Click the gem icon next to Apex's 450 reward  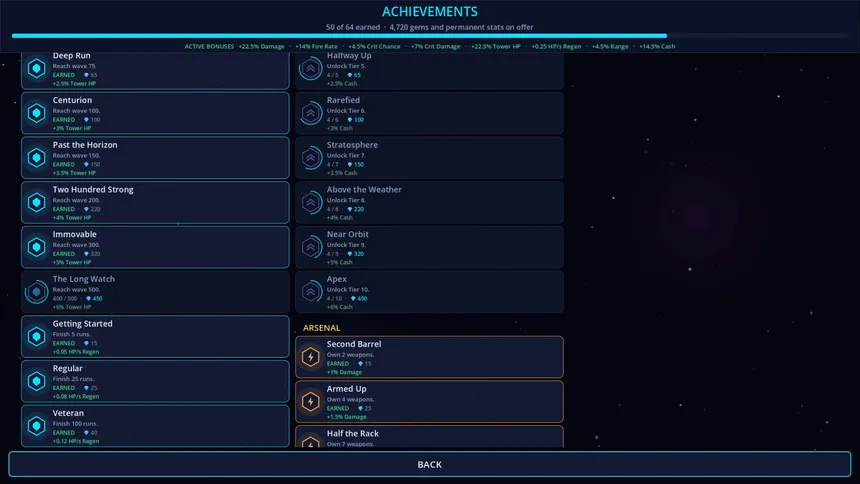tap(353, 299)
